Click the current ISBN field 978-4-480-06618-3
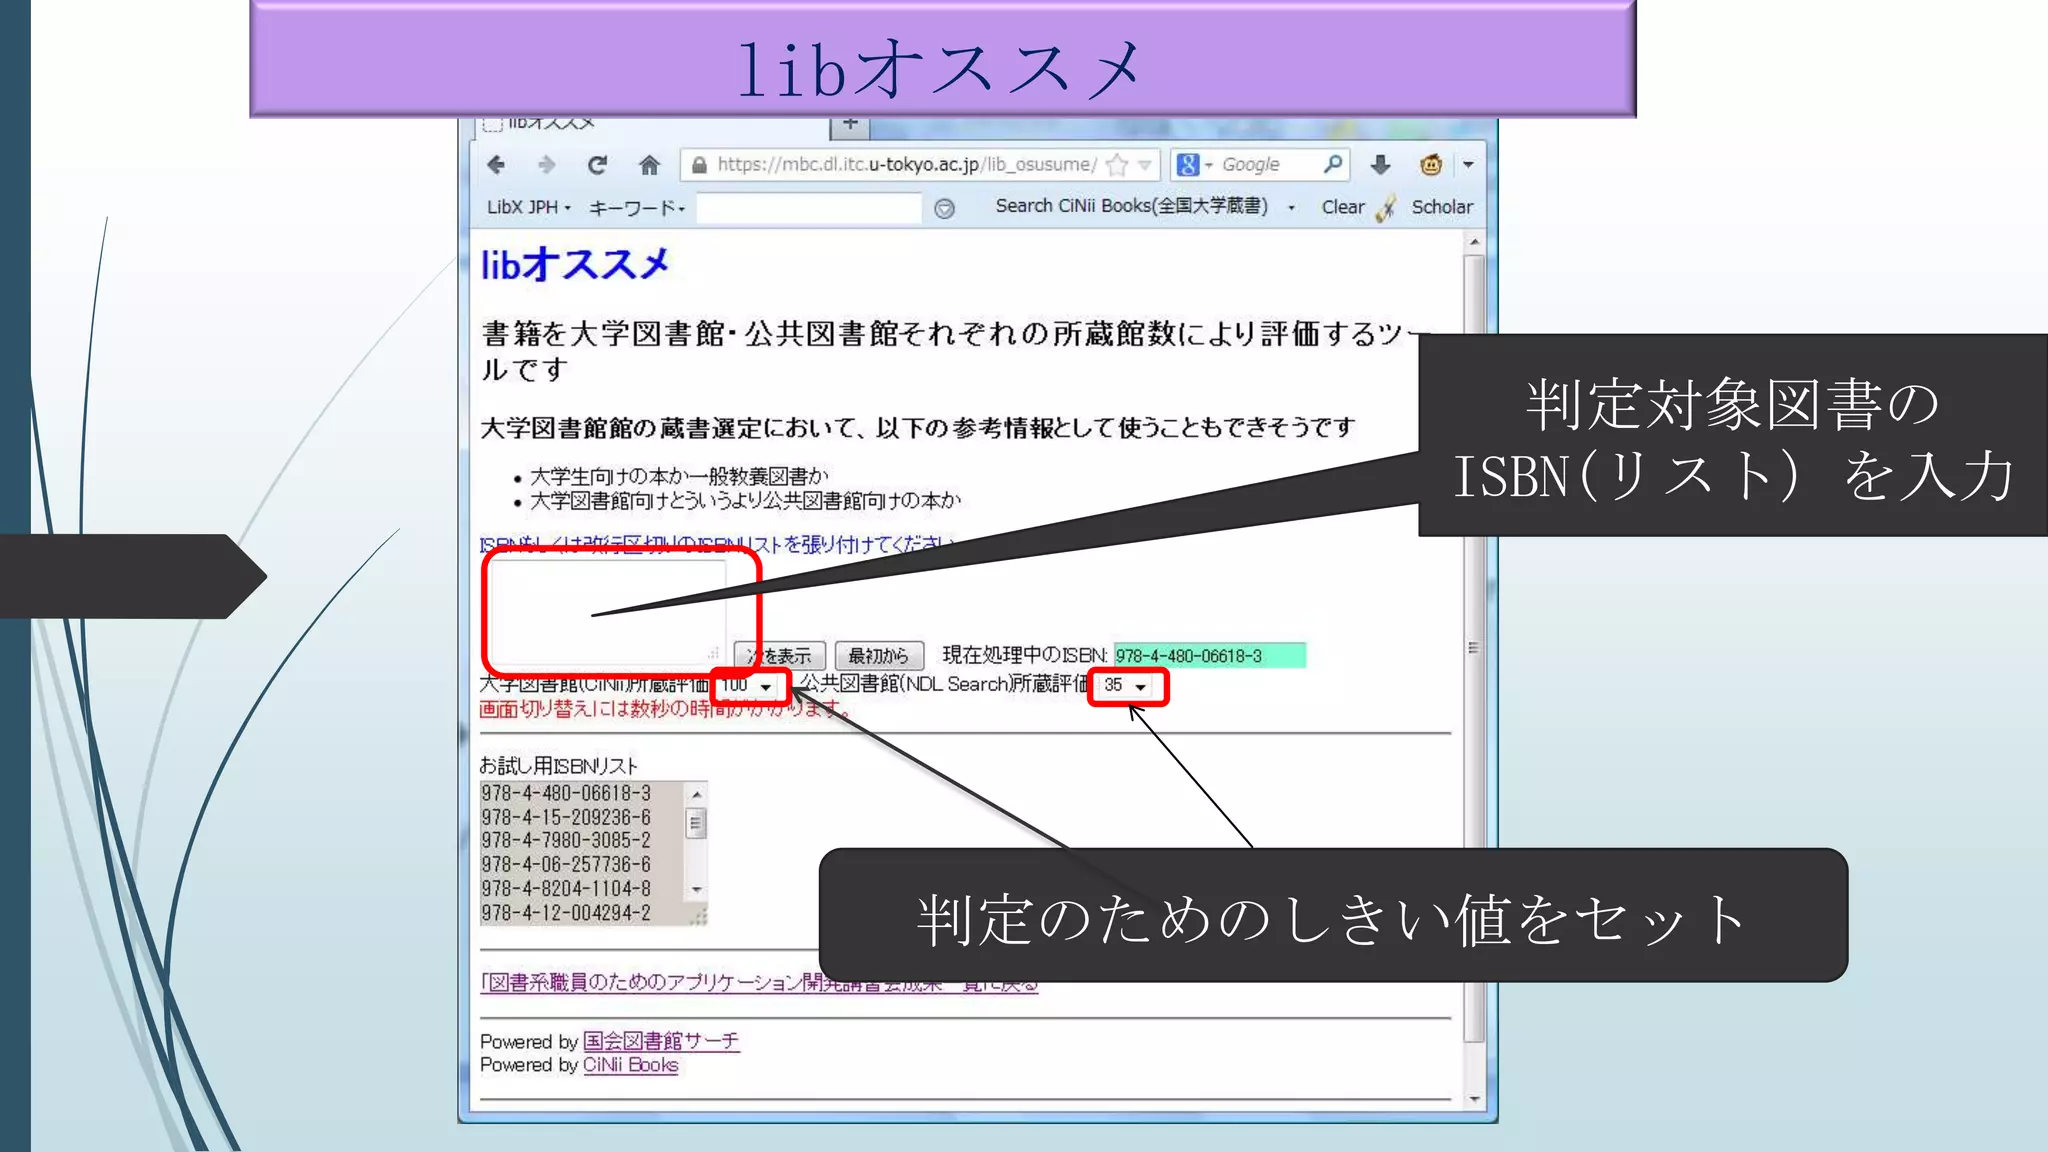The image size is (2048, 1152). click(1209, 656)
